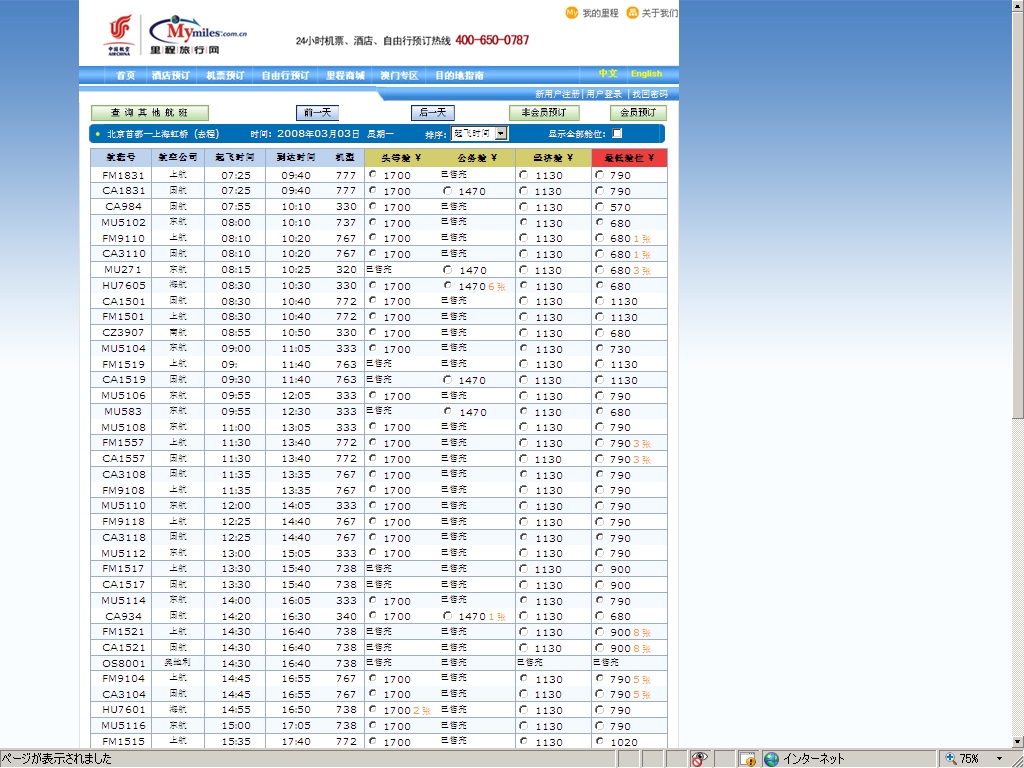Open 我的里程 via its orange My icon

tap(572, 13)
